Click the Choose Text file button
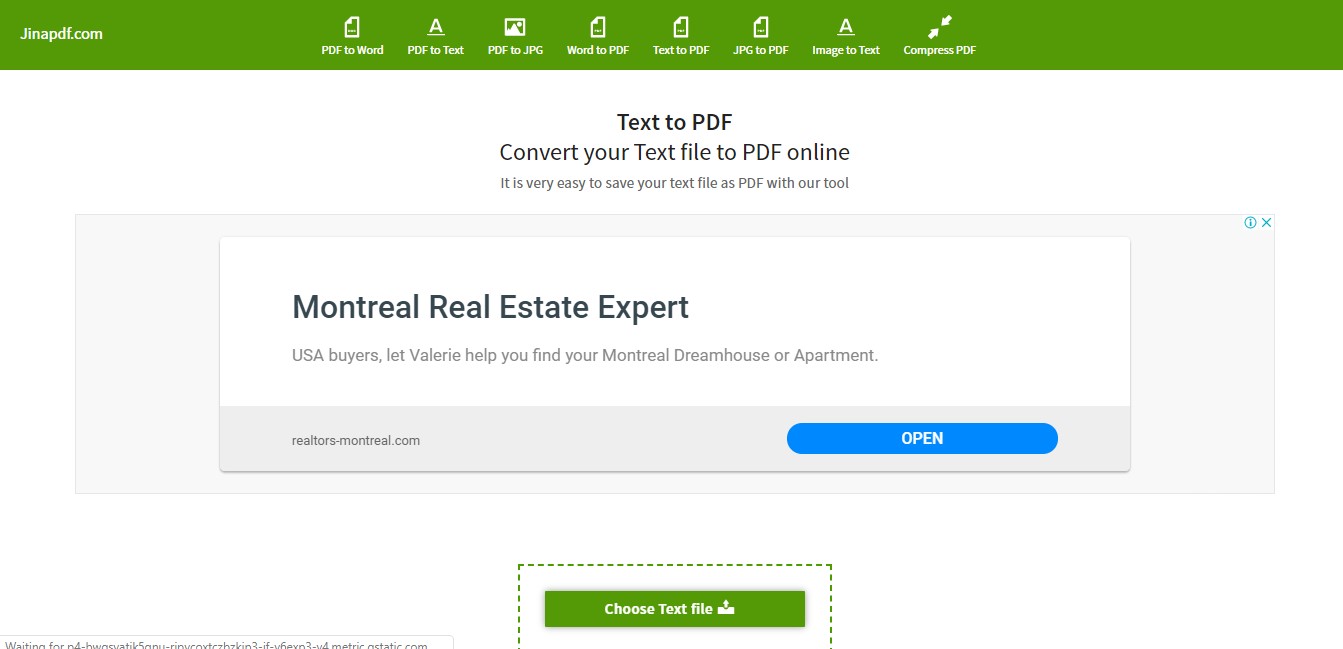Image resolution: width=1343 pixels, height=649 pixels. click(675, 609)
